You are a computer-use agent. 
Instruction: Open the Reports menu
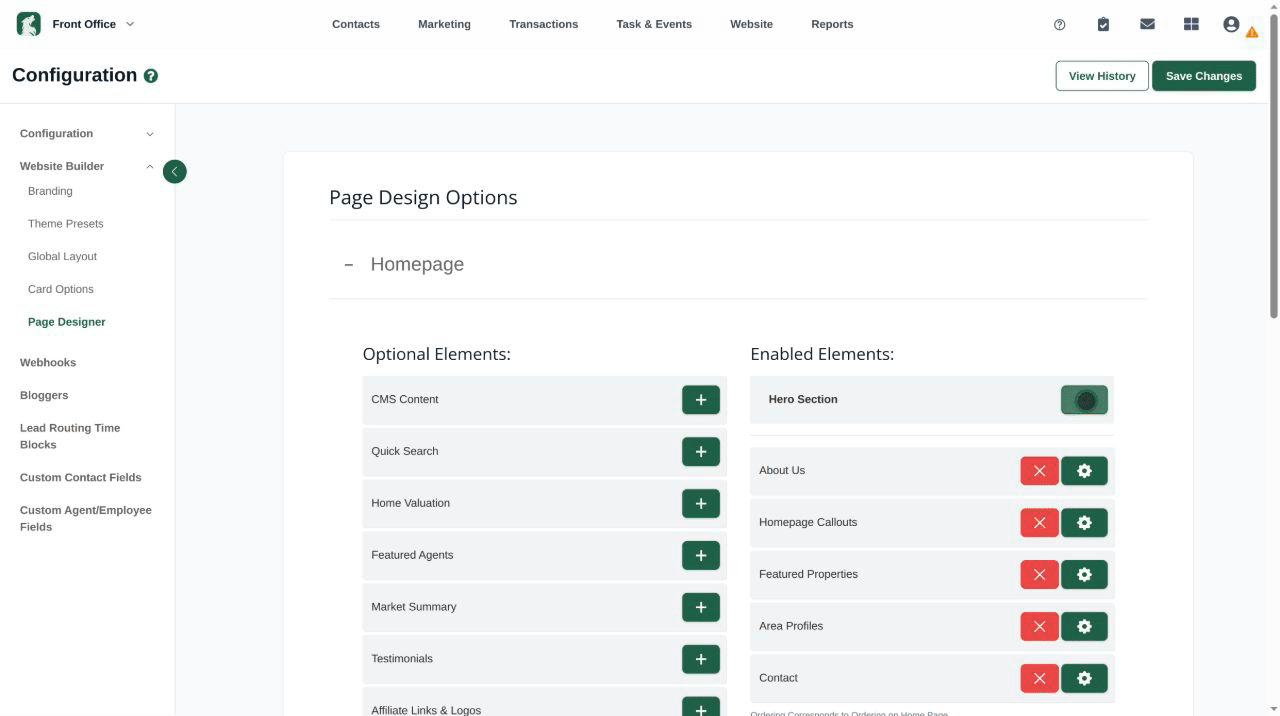point(832,24)
